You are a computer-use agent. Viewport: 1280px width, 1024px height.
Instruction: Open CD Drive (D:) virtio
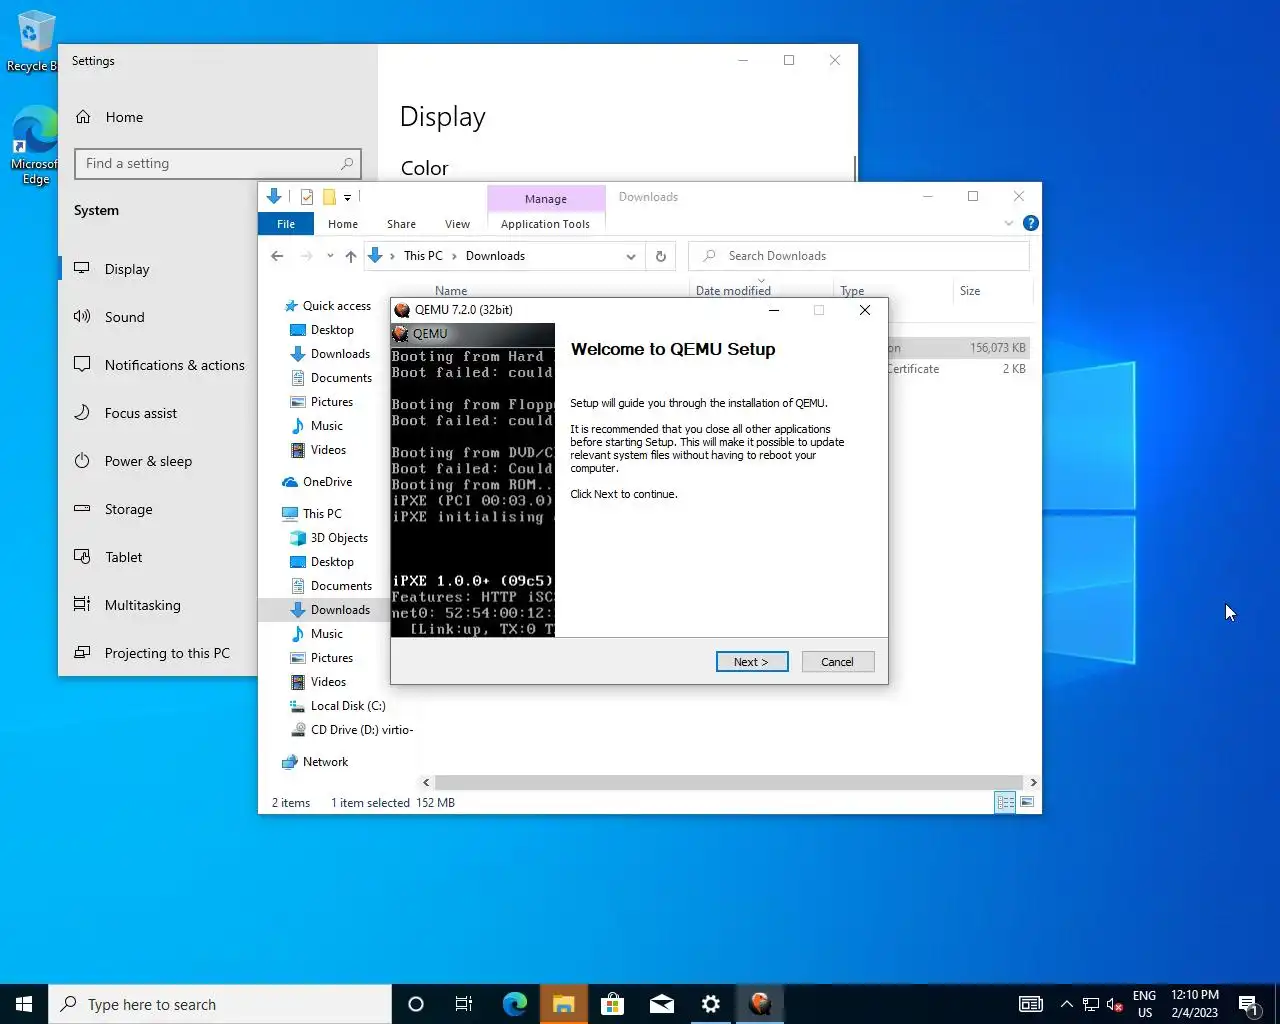tap(361, 730)
